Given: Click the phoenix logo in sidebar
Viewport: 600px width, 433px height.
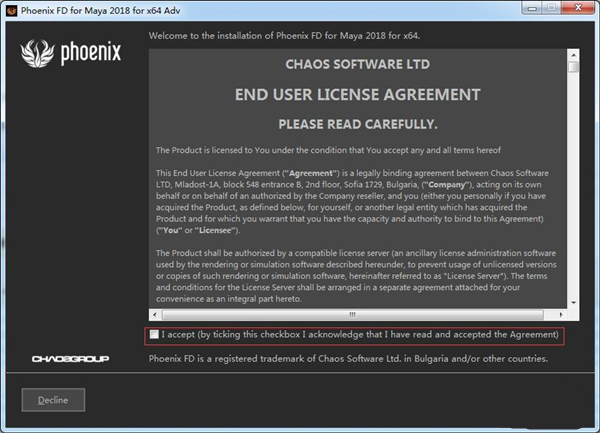Looking at the screenshot, I should (x=71, y=54).
